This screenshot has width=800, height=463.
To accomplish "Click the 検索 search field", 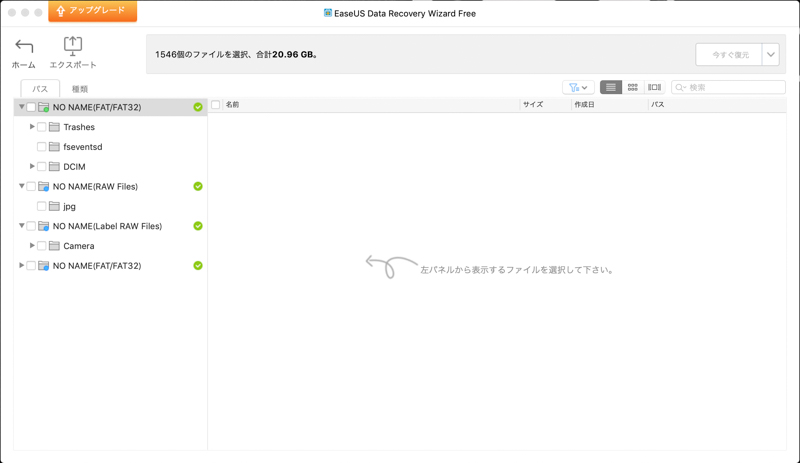I will pyautogui.click(x=728, y=87).
